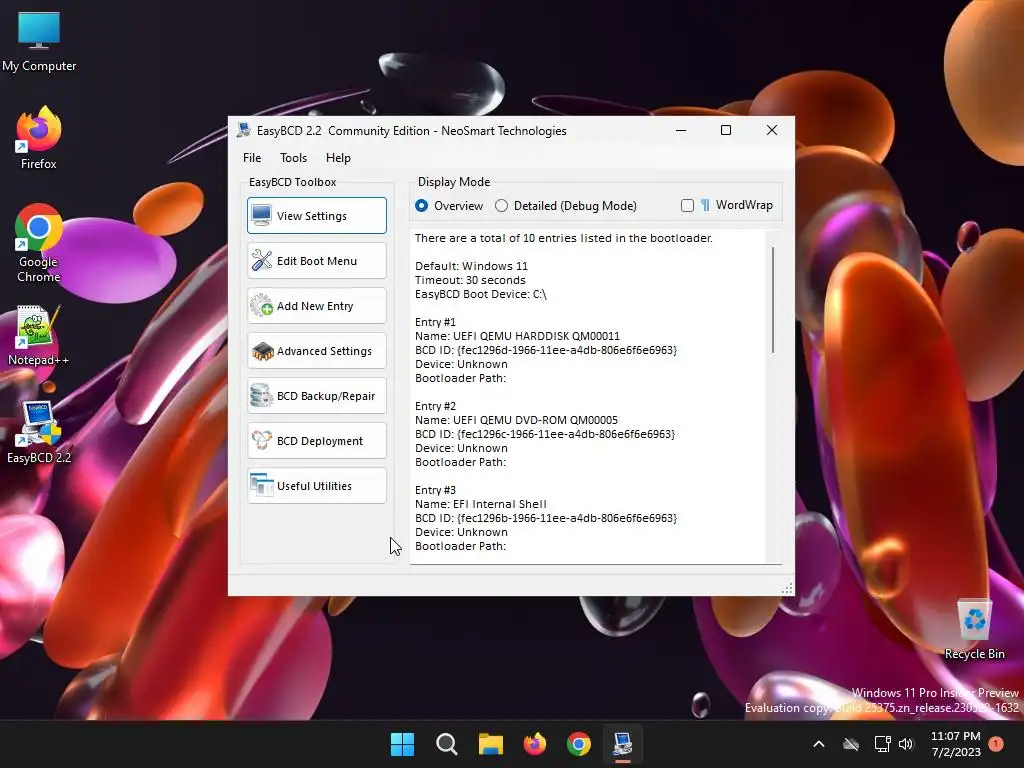
Task: Click the boot entries vertical scrollbar
Action: [x=773, y=300]
